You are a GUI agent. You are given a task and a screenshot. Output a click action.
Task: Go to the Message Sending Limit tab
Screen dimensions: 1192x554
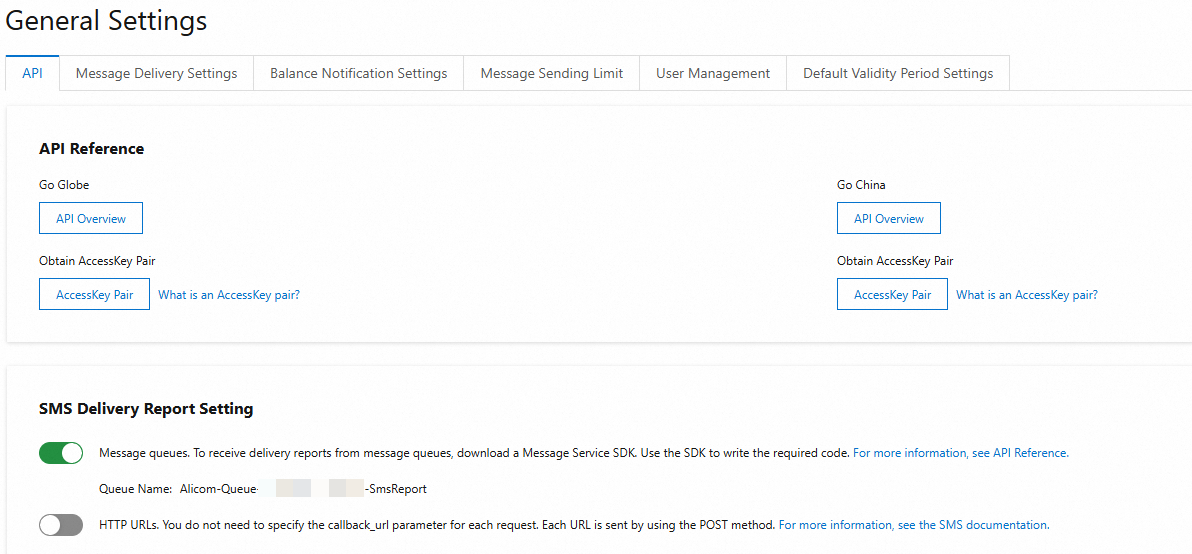[x=551, y=73]
